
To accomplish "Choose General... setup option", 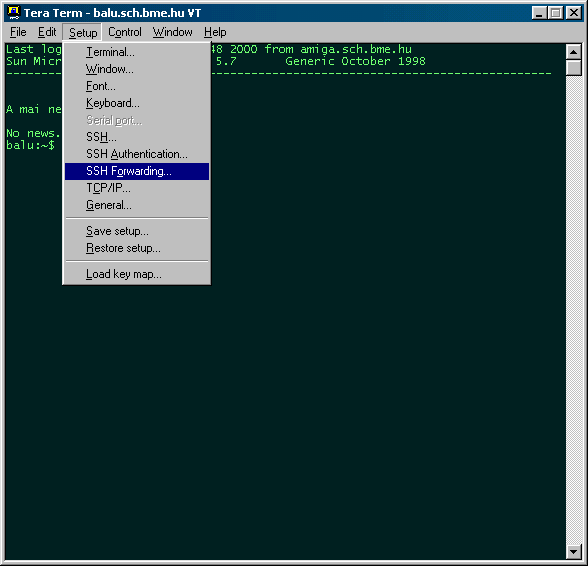I will click(137, 205).
